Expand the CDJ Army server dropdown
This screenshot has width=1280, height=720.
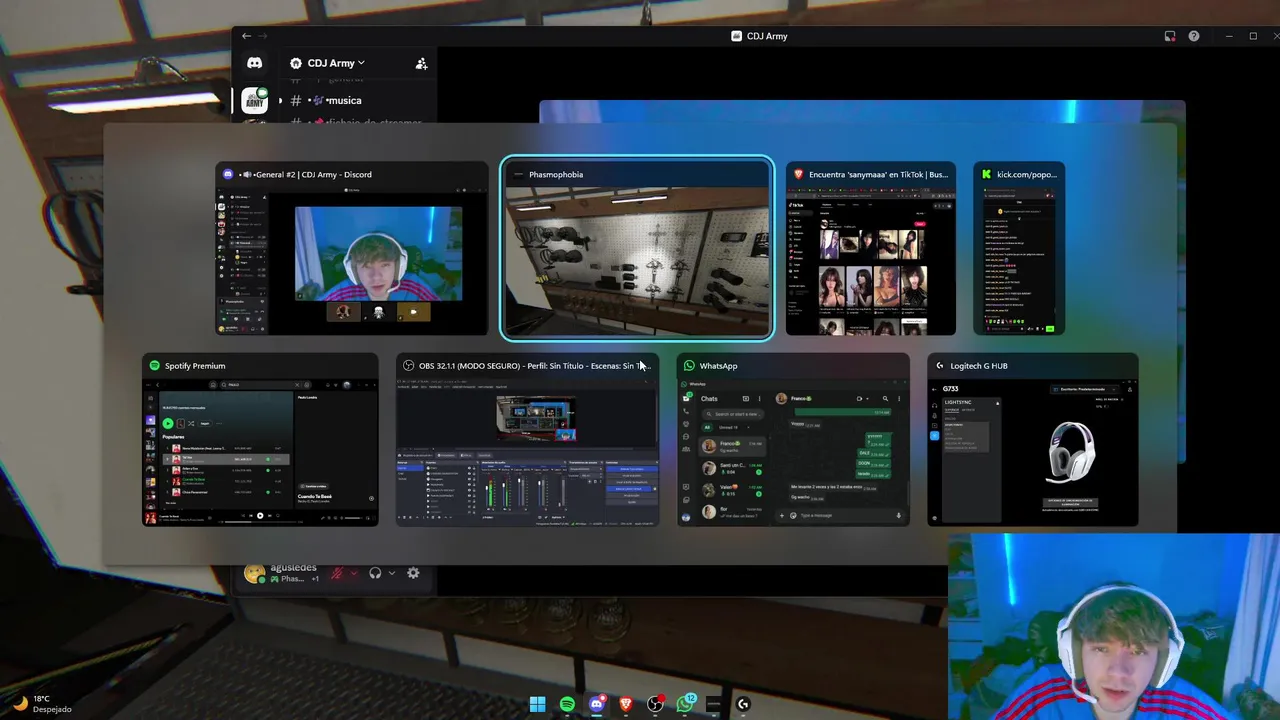(334, 63)
